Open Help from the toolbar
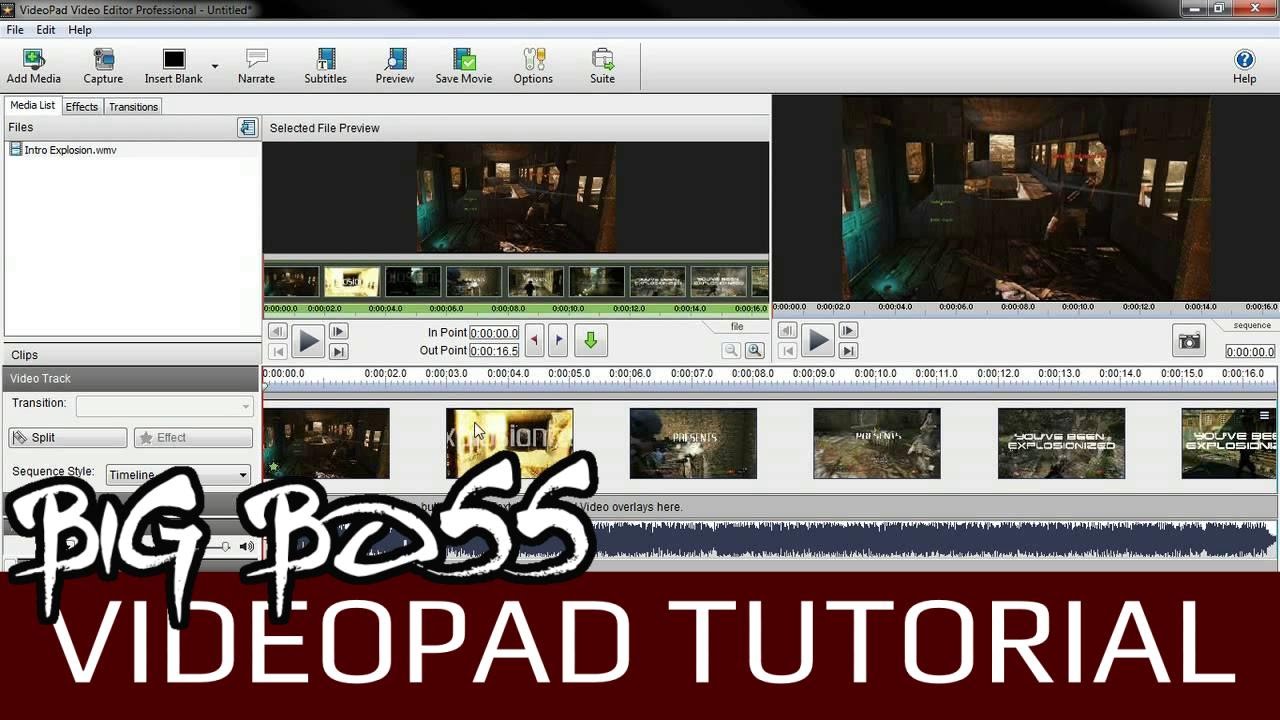Image resolution: width=1280 pixels, height=720 pixels. tap(1244, 67)
